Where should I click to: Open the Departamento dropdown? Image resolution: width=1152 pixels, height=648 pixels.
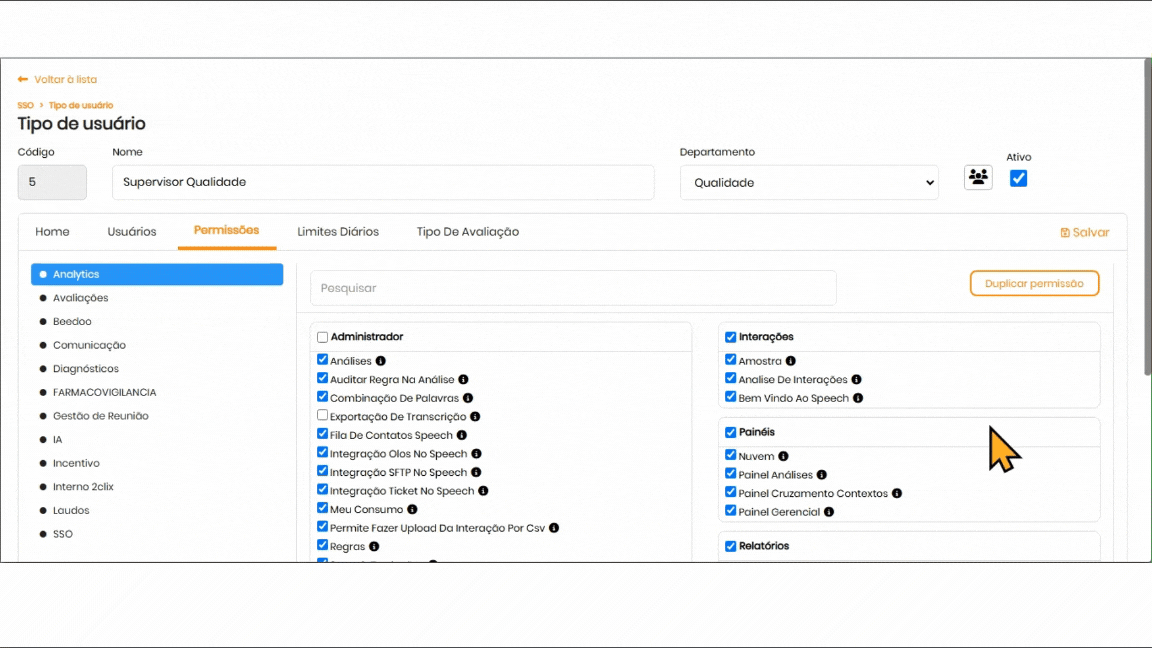click(809, 183)
